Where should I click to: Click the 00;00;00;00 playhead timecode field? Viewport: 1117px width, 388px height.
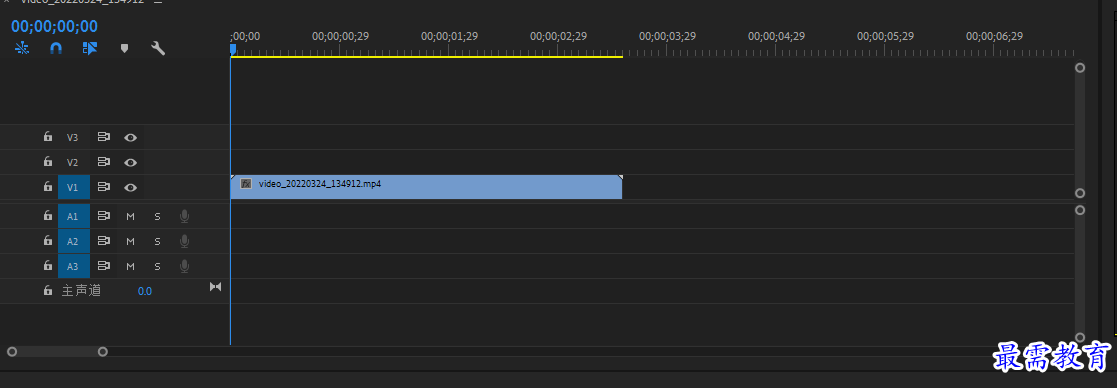(54, 26)
